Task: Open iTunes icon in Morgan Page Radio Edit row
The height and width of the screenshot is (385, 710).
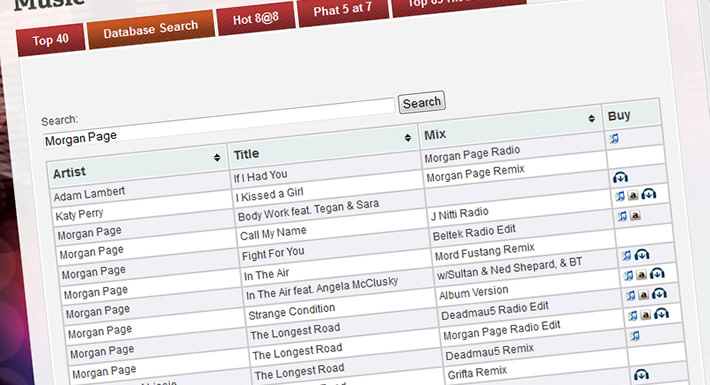Action: (x=633, y=315)
